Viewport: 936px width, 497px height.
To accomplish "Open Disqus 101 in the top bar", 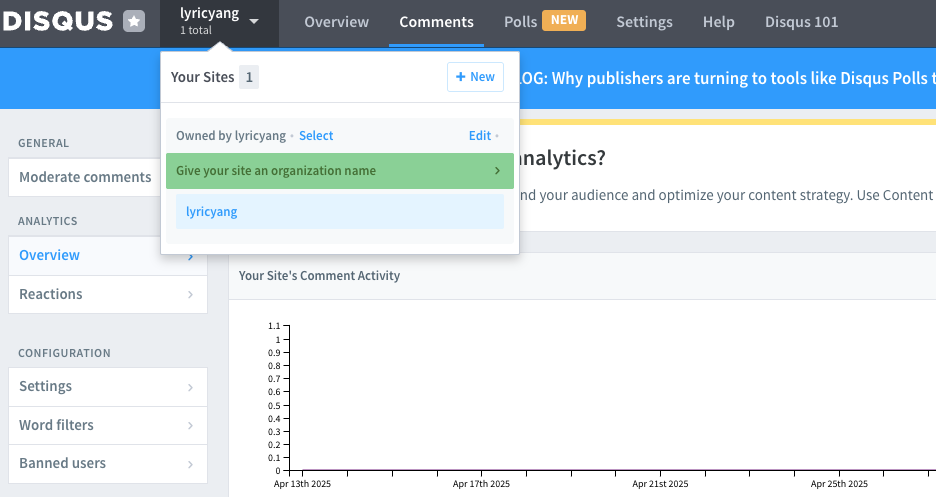I will (x=801, y=22).
